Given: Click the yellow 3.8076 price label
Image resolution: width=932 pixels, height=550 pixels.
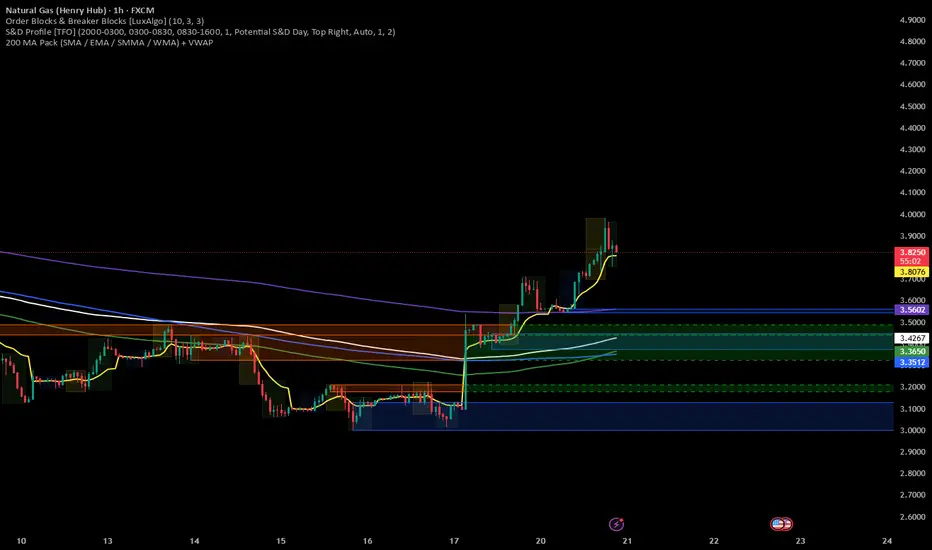Looking at the screenshot, I should 911,272.
